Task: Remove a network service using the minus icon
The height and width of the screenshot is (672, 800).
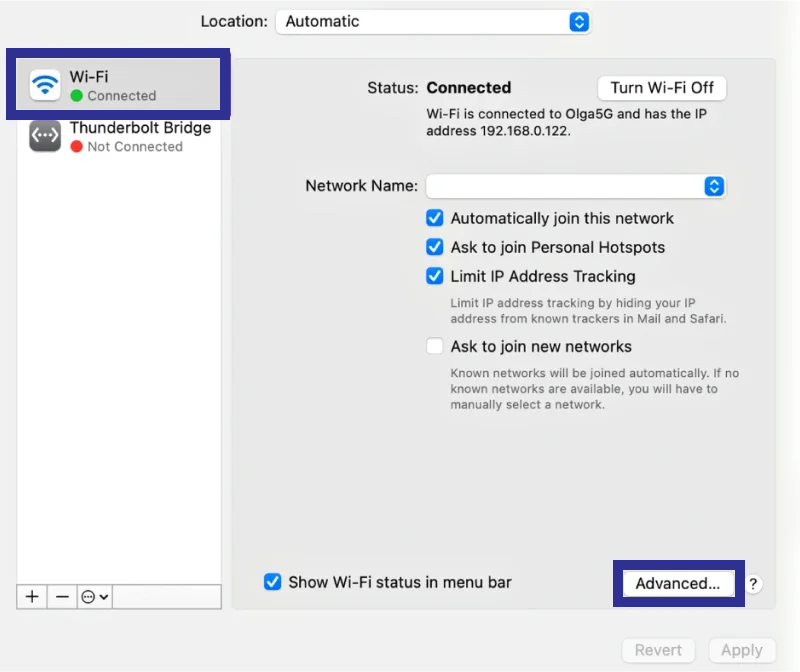Action: coord(60,596)
